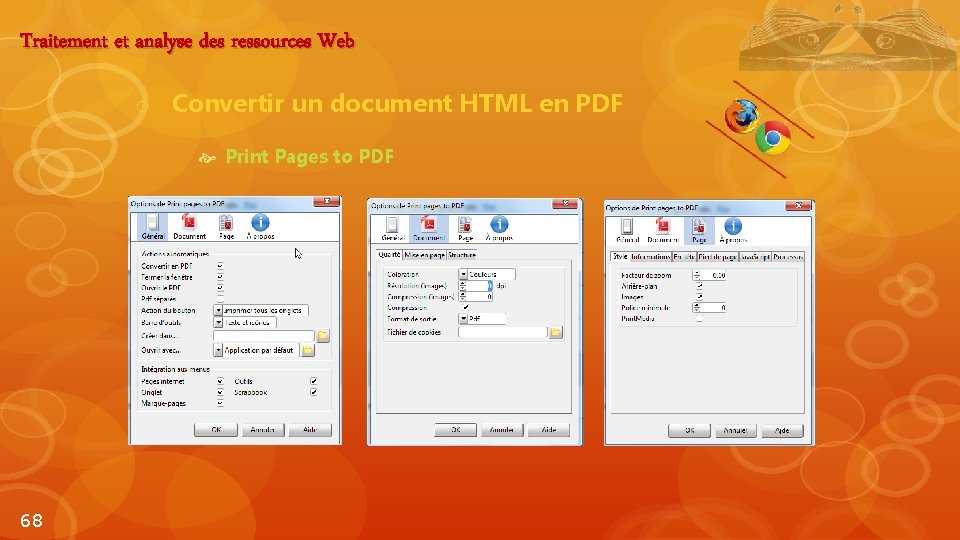This screenshot has height=540, width=960.
Task: Select Général icon in the middle dialog
Action: tap(392, 225)
